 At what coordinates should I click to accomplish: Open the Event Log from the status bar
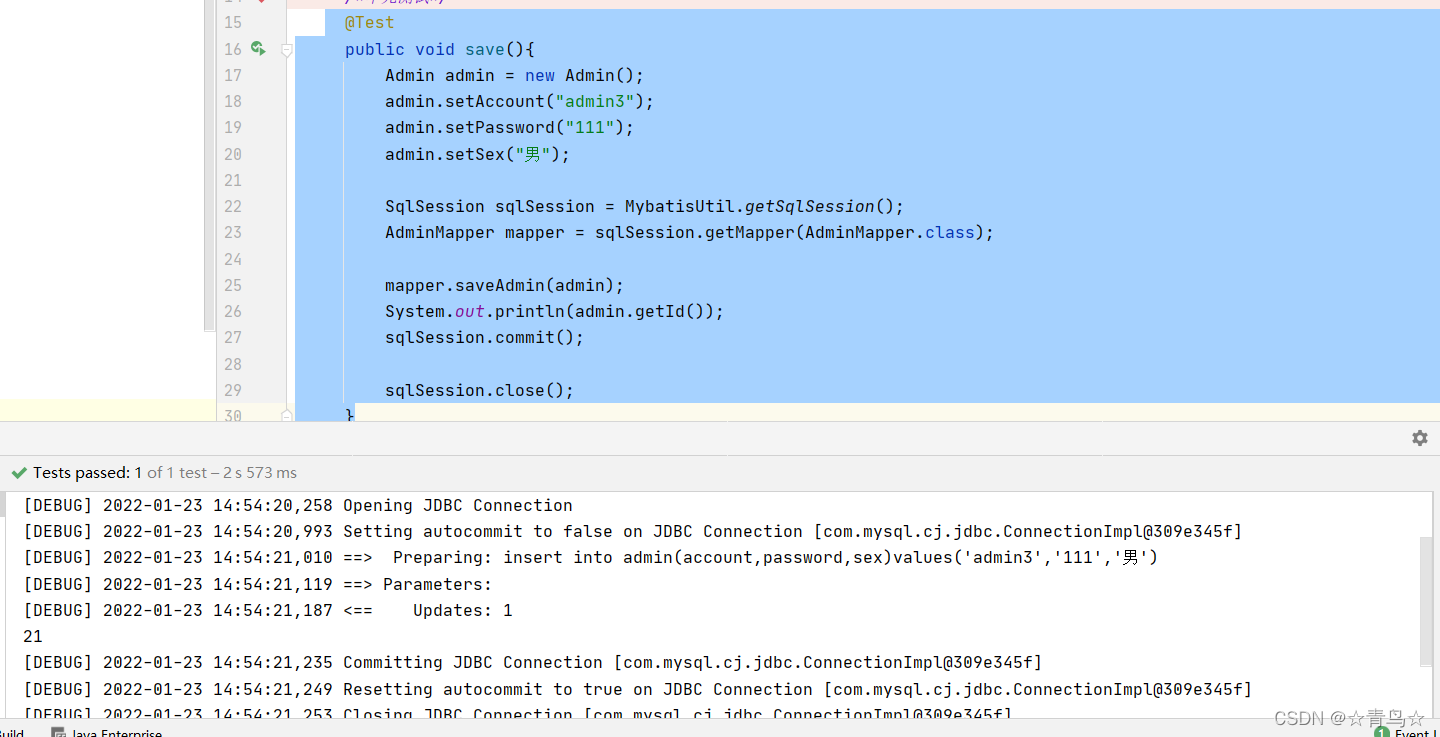(x=1406, y=733)
